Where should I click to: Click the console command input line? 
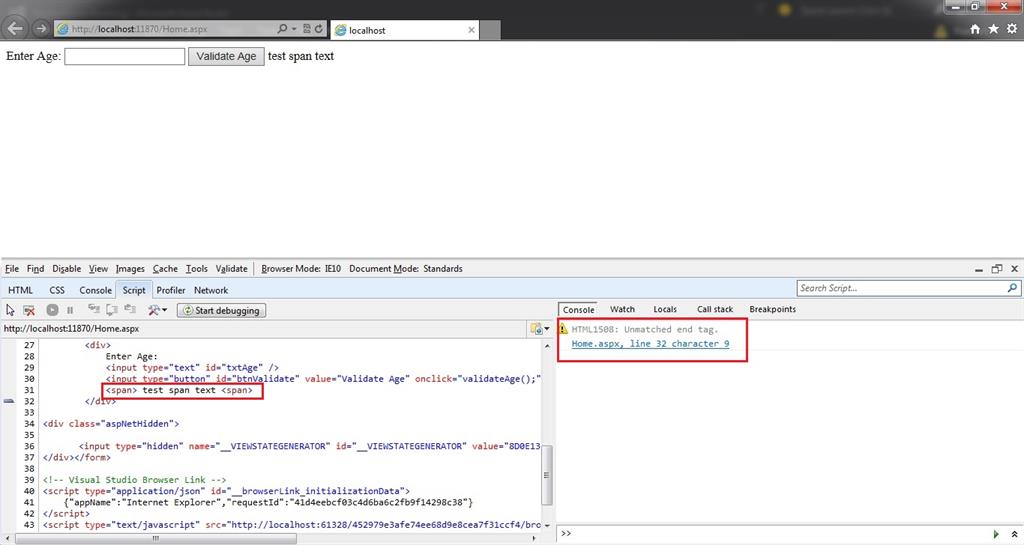click(x=780, y=534)
